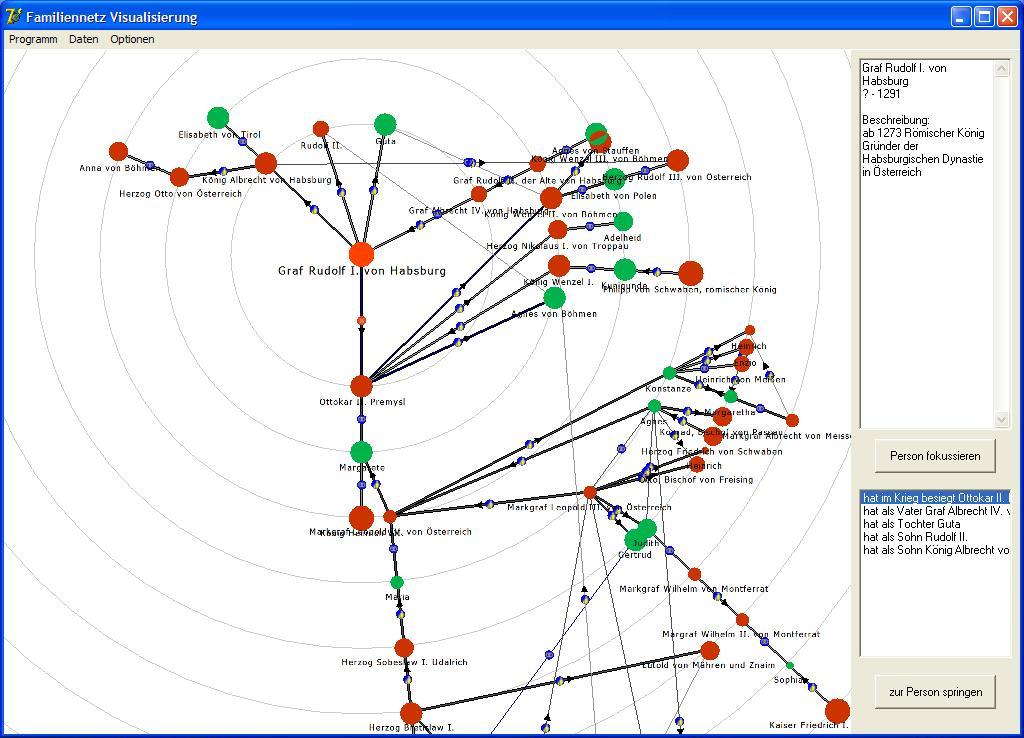
Task: Click the Herzog Nikolaus I. von Troppau node
Action: [558, 229]
